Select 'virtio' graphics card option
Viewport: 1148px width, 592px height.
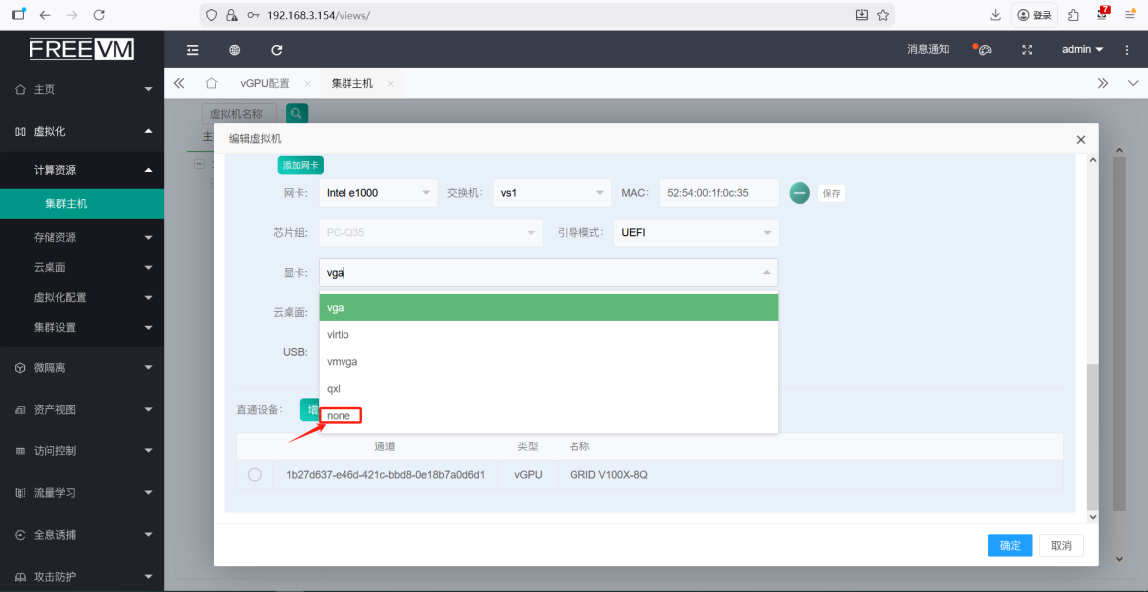pyautogui.click(x=338, y=335)
